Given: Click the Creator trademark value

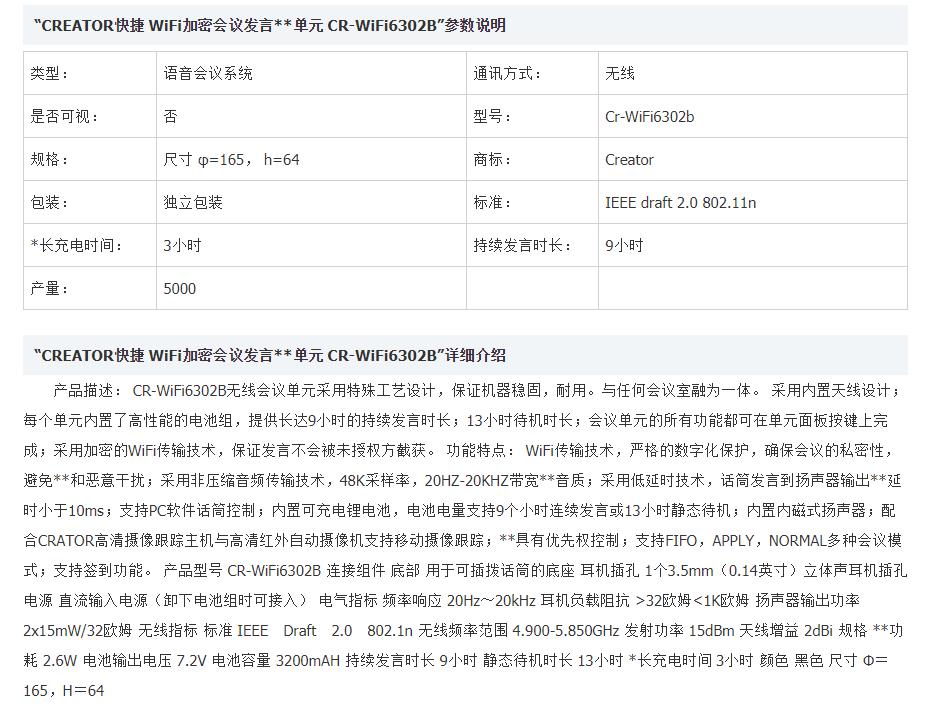Looking at the screenshot, I should 629,160.
